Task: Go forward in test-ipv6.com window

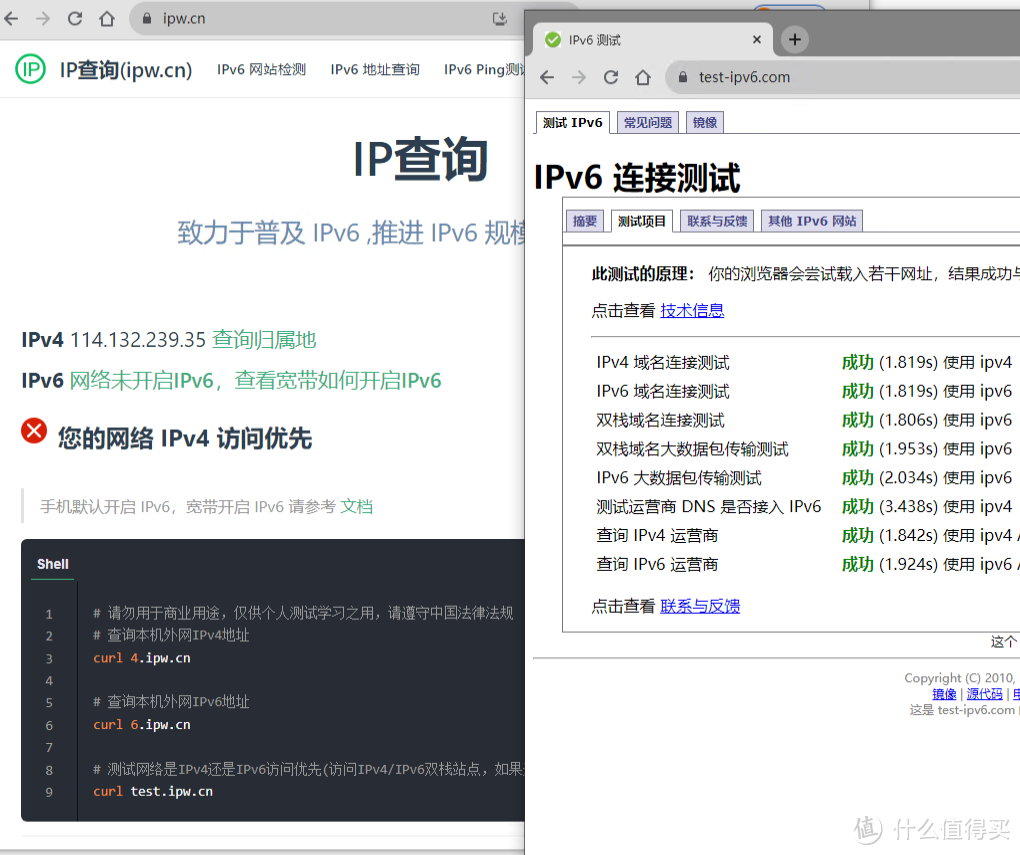Action: [579, 77]
